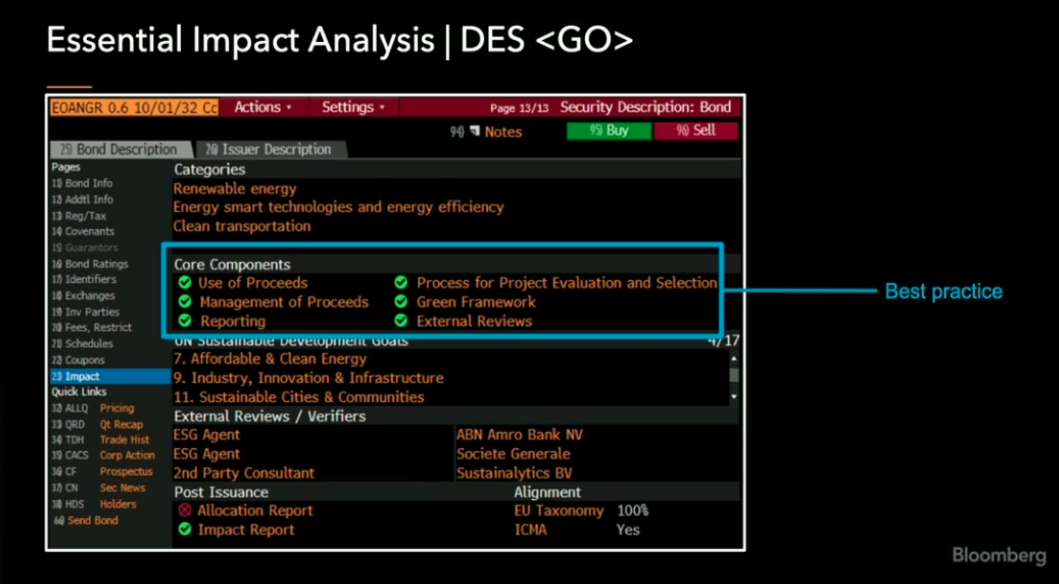
Task: Click the ABN Amro Bank NV verifier
Action: [519, 435]
